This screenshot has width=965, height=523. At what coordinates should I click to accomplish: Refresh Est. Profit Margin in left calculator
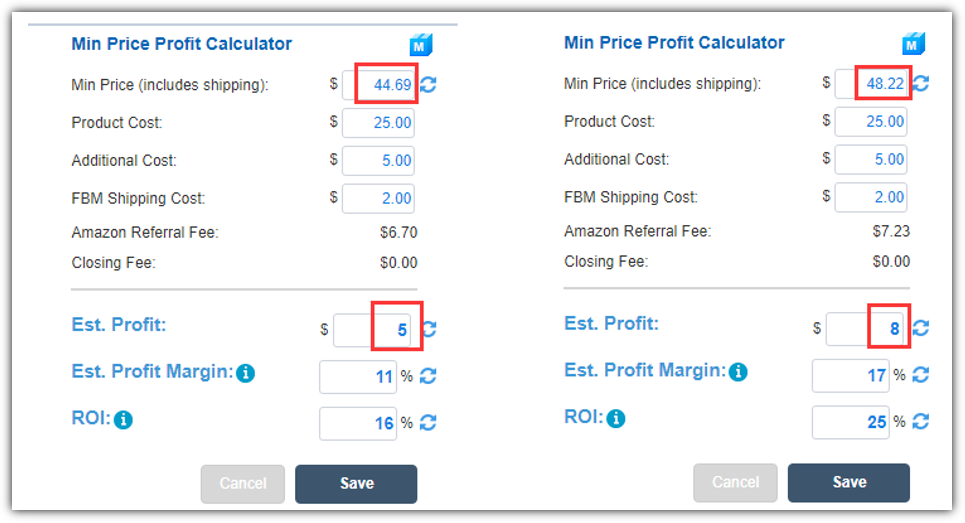coord(428,376)
